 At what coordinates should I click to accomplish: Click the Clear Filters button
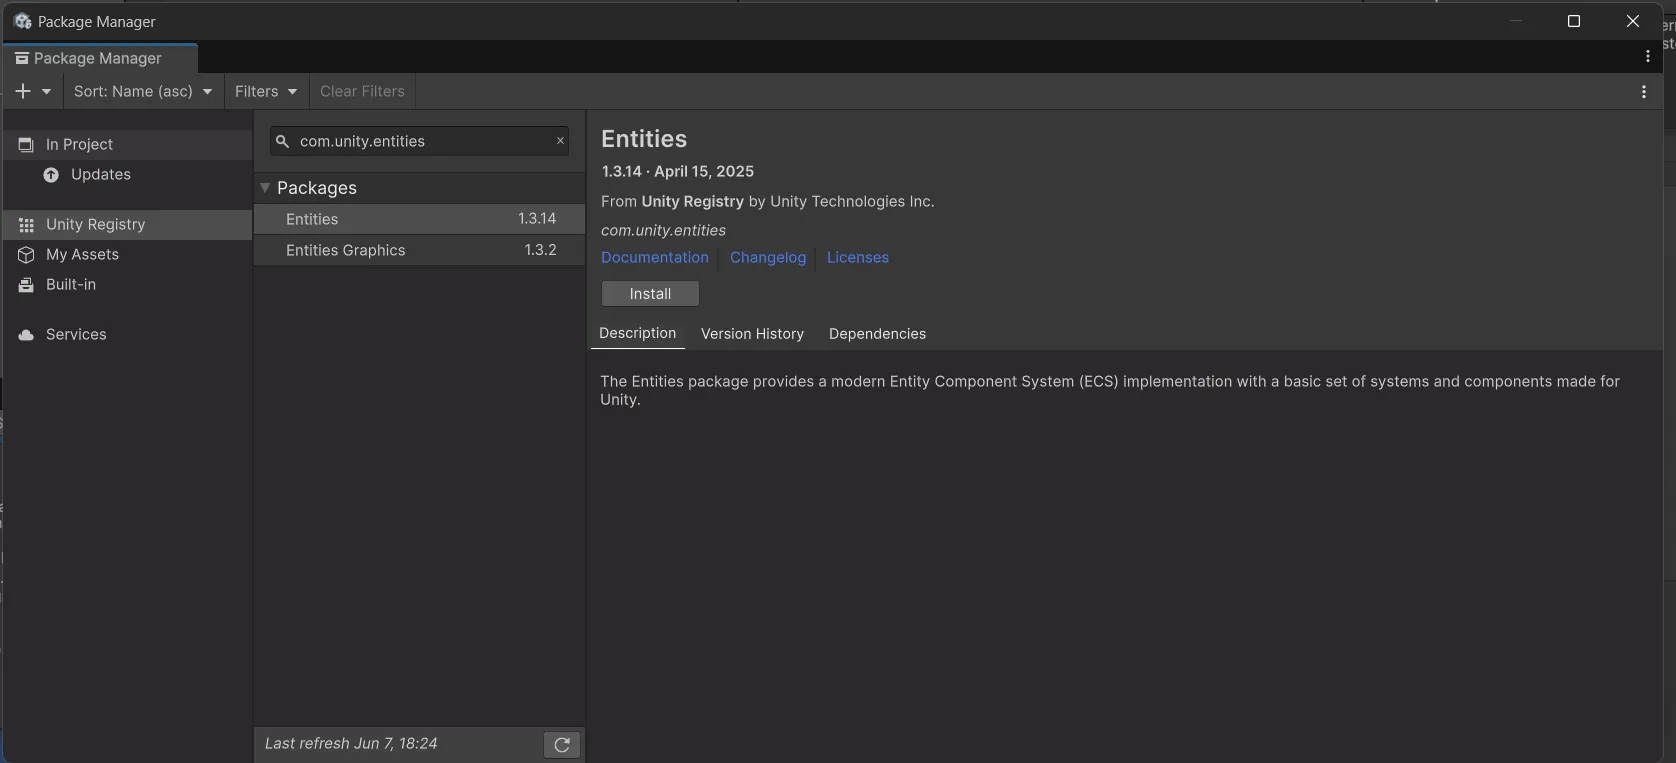tap(362, 91)
